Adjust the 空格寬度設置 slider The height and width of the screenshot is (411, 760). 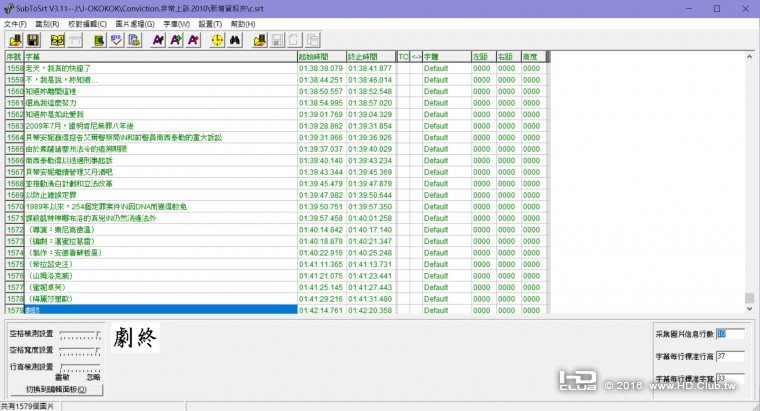pyautogui.click(x=80, y=351)
